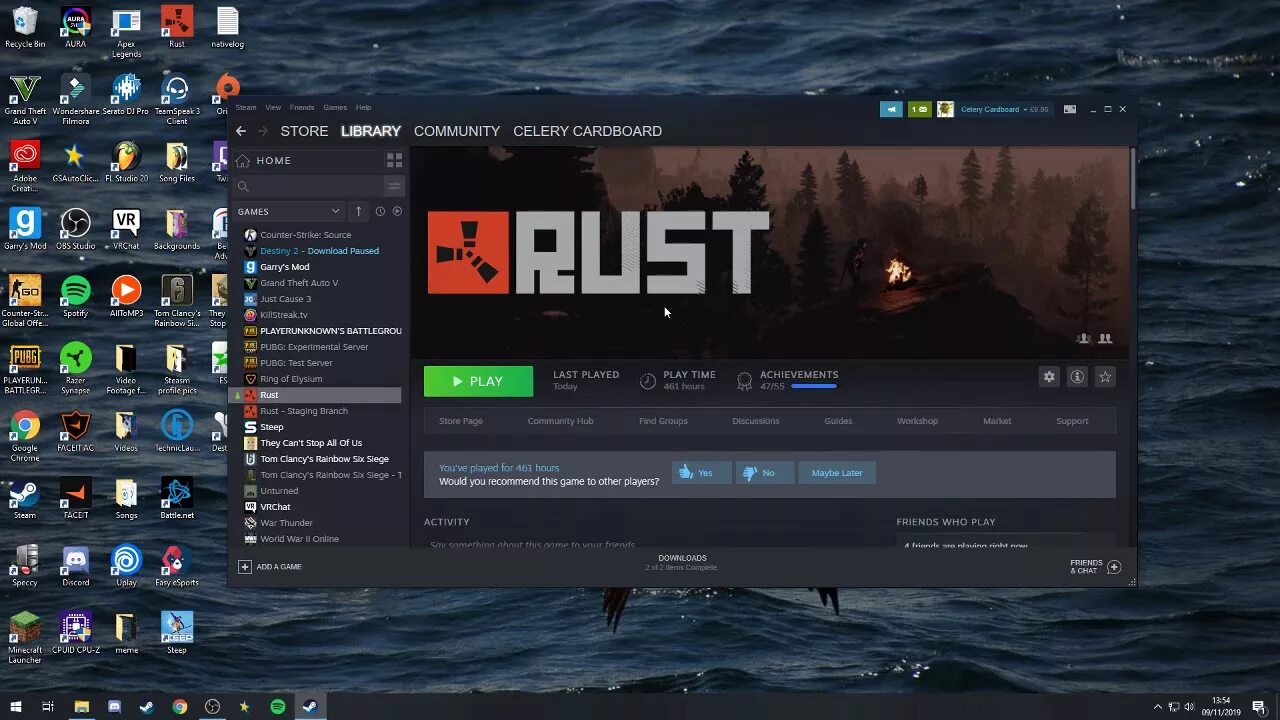Screen dimensions: 1280x720
Task: Switch to the STORE tab
Action: 304,131
